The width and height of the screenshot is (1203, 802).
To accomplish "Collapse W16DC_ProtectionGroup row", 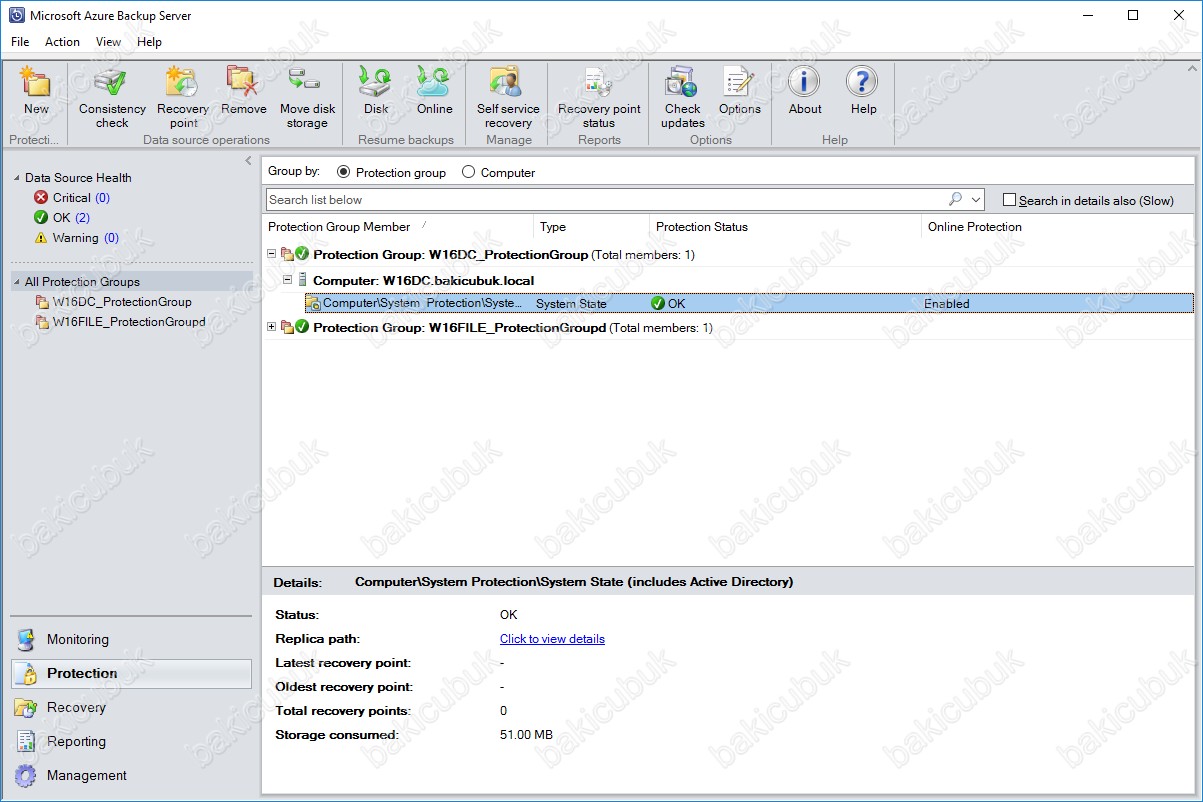I will pos(273,254).
